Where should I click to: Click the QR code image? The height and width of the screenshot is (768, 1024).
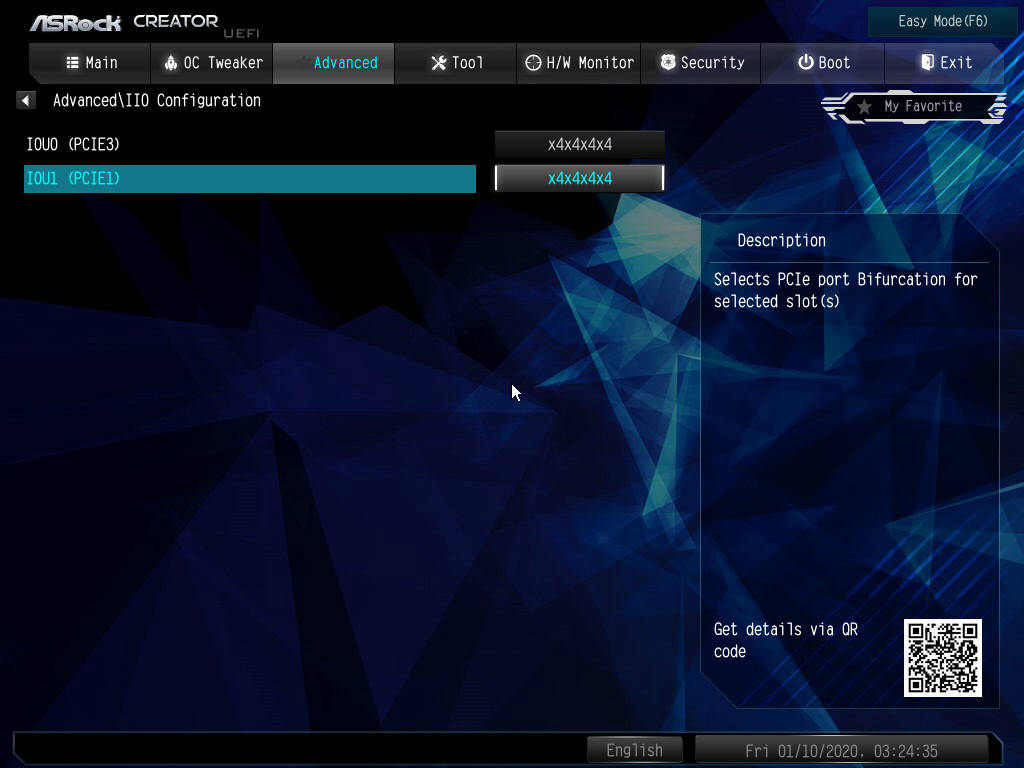click(942, 657)
